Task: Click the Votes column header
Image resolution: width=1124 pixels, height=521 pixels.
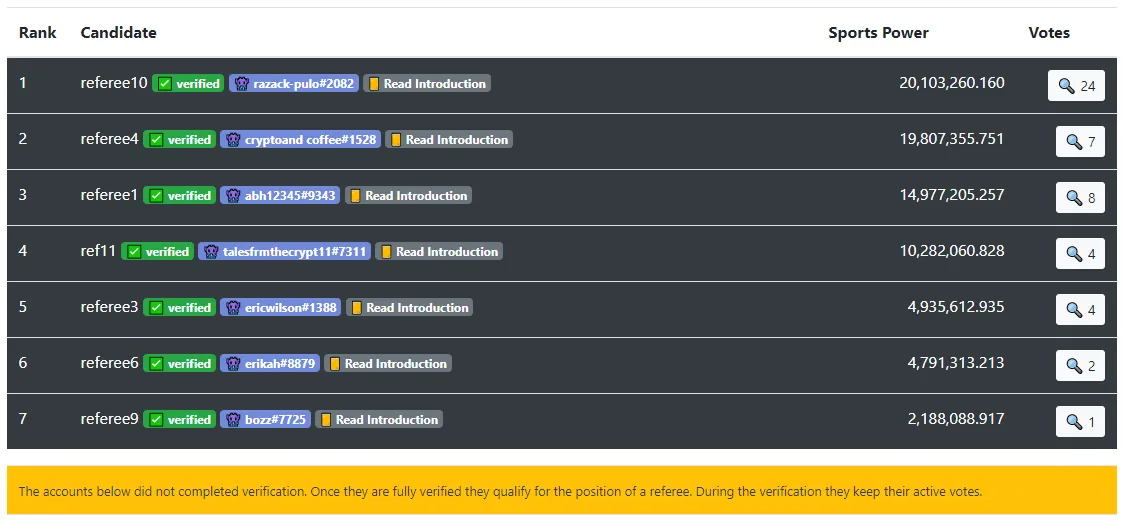Action: [1049, 33]
